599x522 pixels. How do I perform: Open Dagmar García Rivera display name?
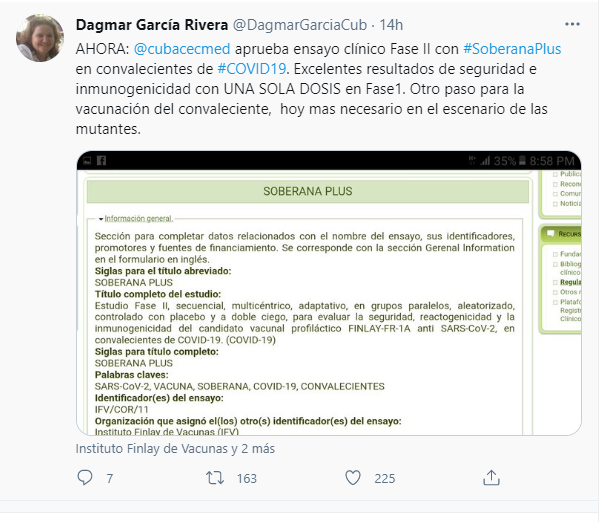click(x=152, y=25)
